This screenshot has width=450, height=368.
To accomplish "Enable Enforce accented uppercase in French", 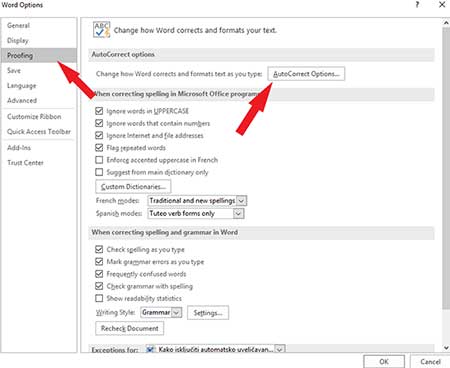I will click(99, 160).
